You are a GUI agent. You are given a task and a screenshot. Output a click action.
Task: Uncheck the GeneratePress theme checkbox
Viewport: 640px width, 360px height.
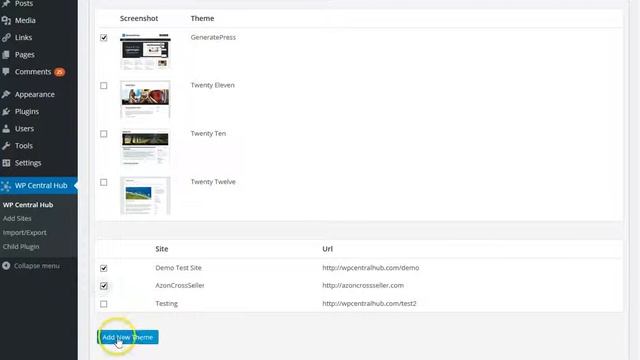pyautogui.click(x=104, y=38)
